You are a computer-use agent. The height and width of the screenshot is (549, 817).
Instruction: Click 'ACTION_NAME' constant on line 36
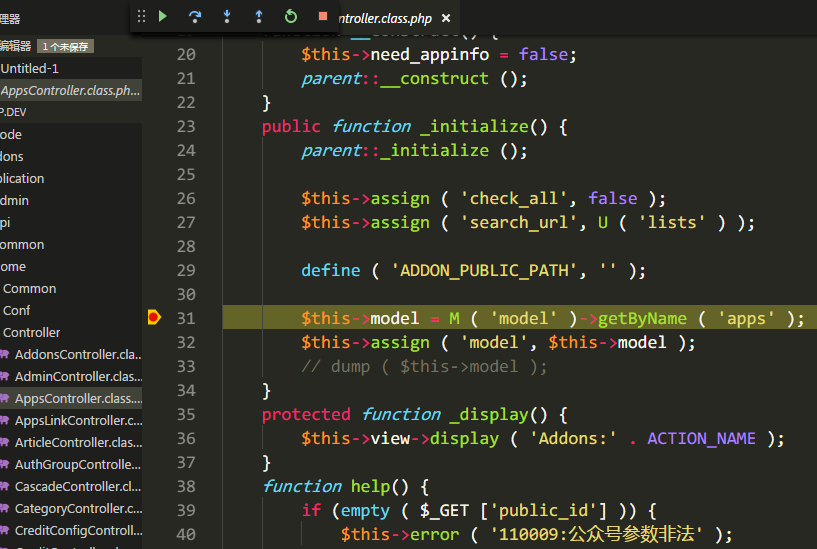point(701,439)
